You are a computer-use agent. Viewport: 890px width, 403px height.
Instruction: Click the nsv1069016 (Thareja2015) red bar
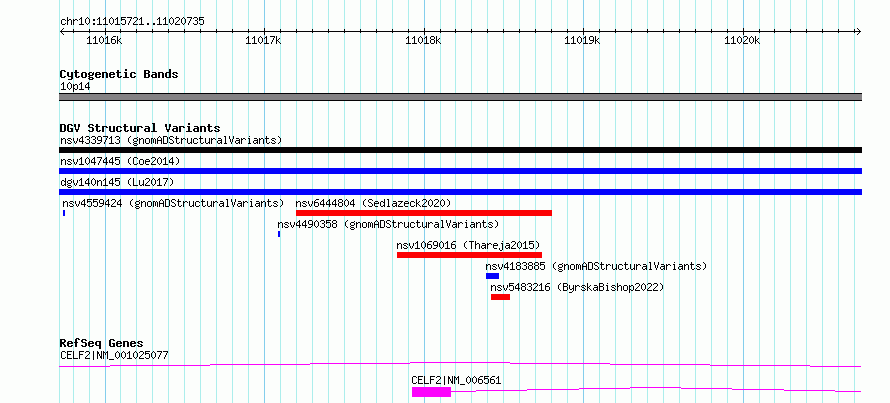469,255
